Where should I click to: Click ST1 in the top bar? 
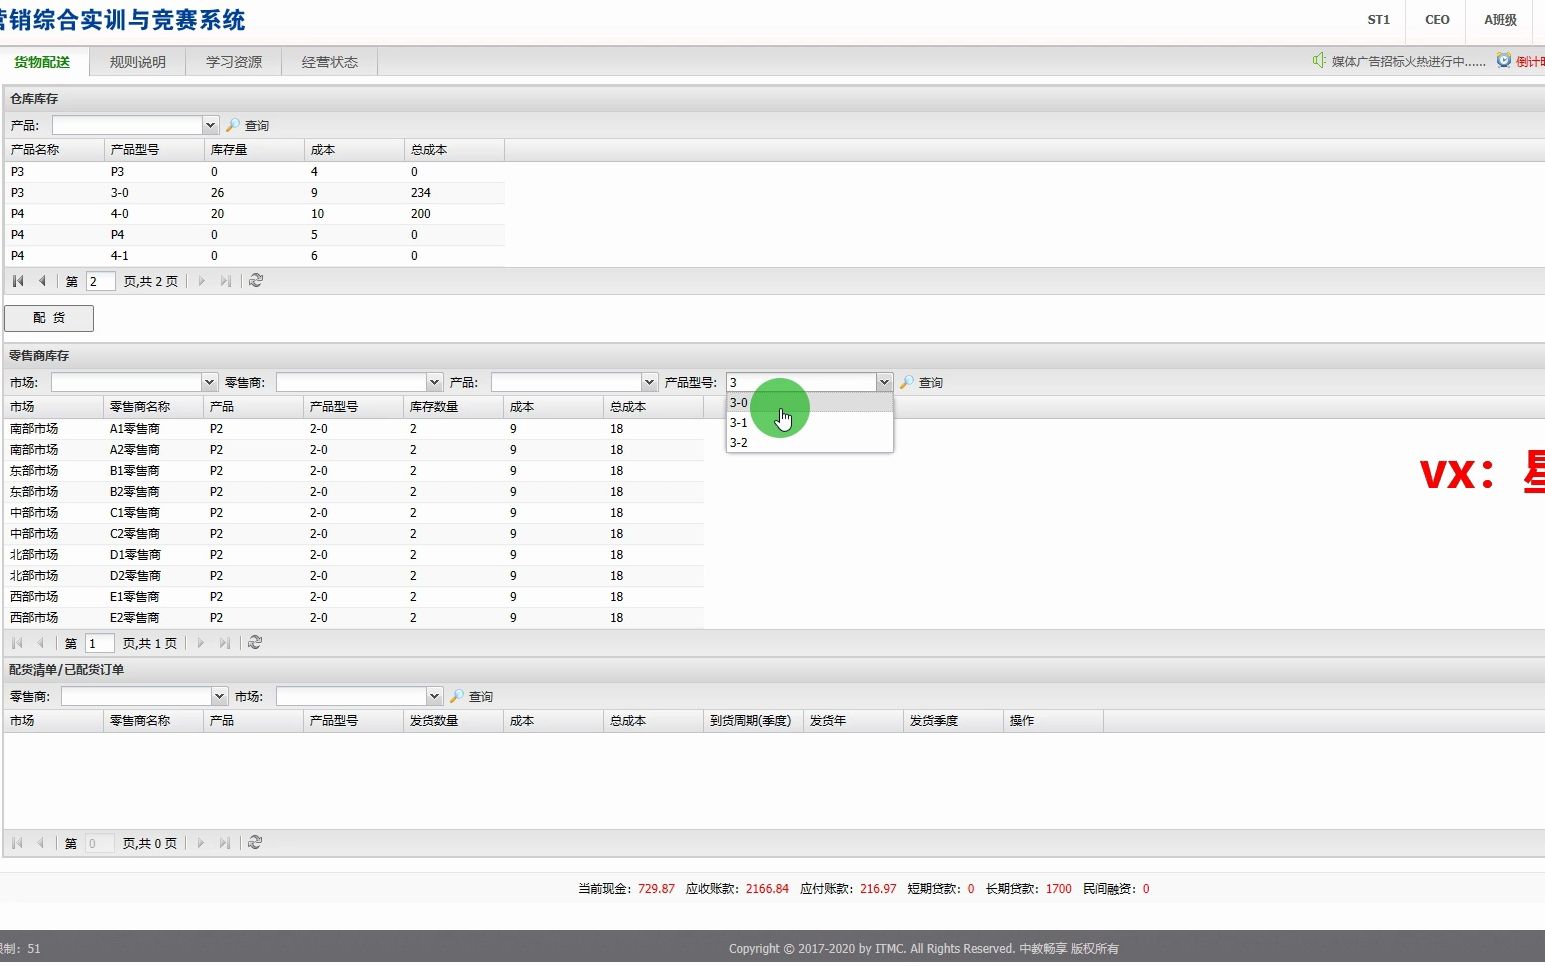point(1379,20)
